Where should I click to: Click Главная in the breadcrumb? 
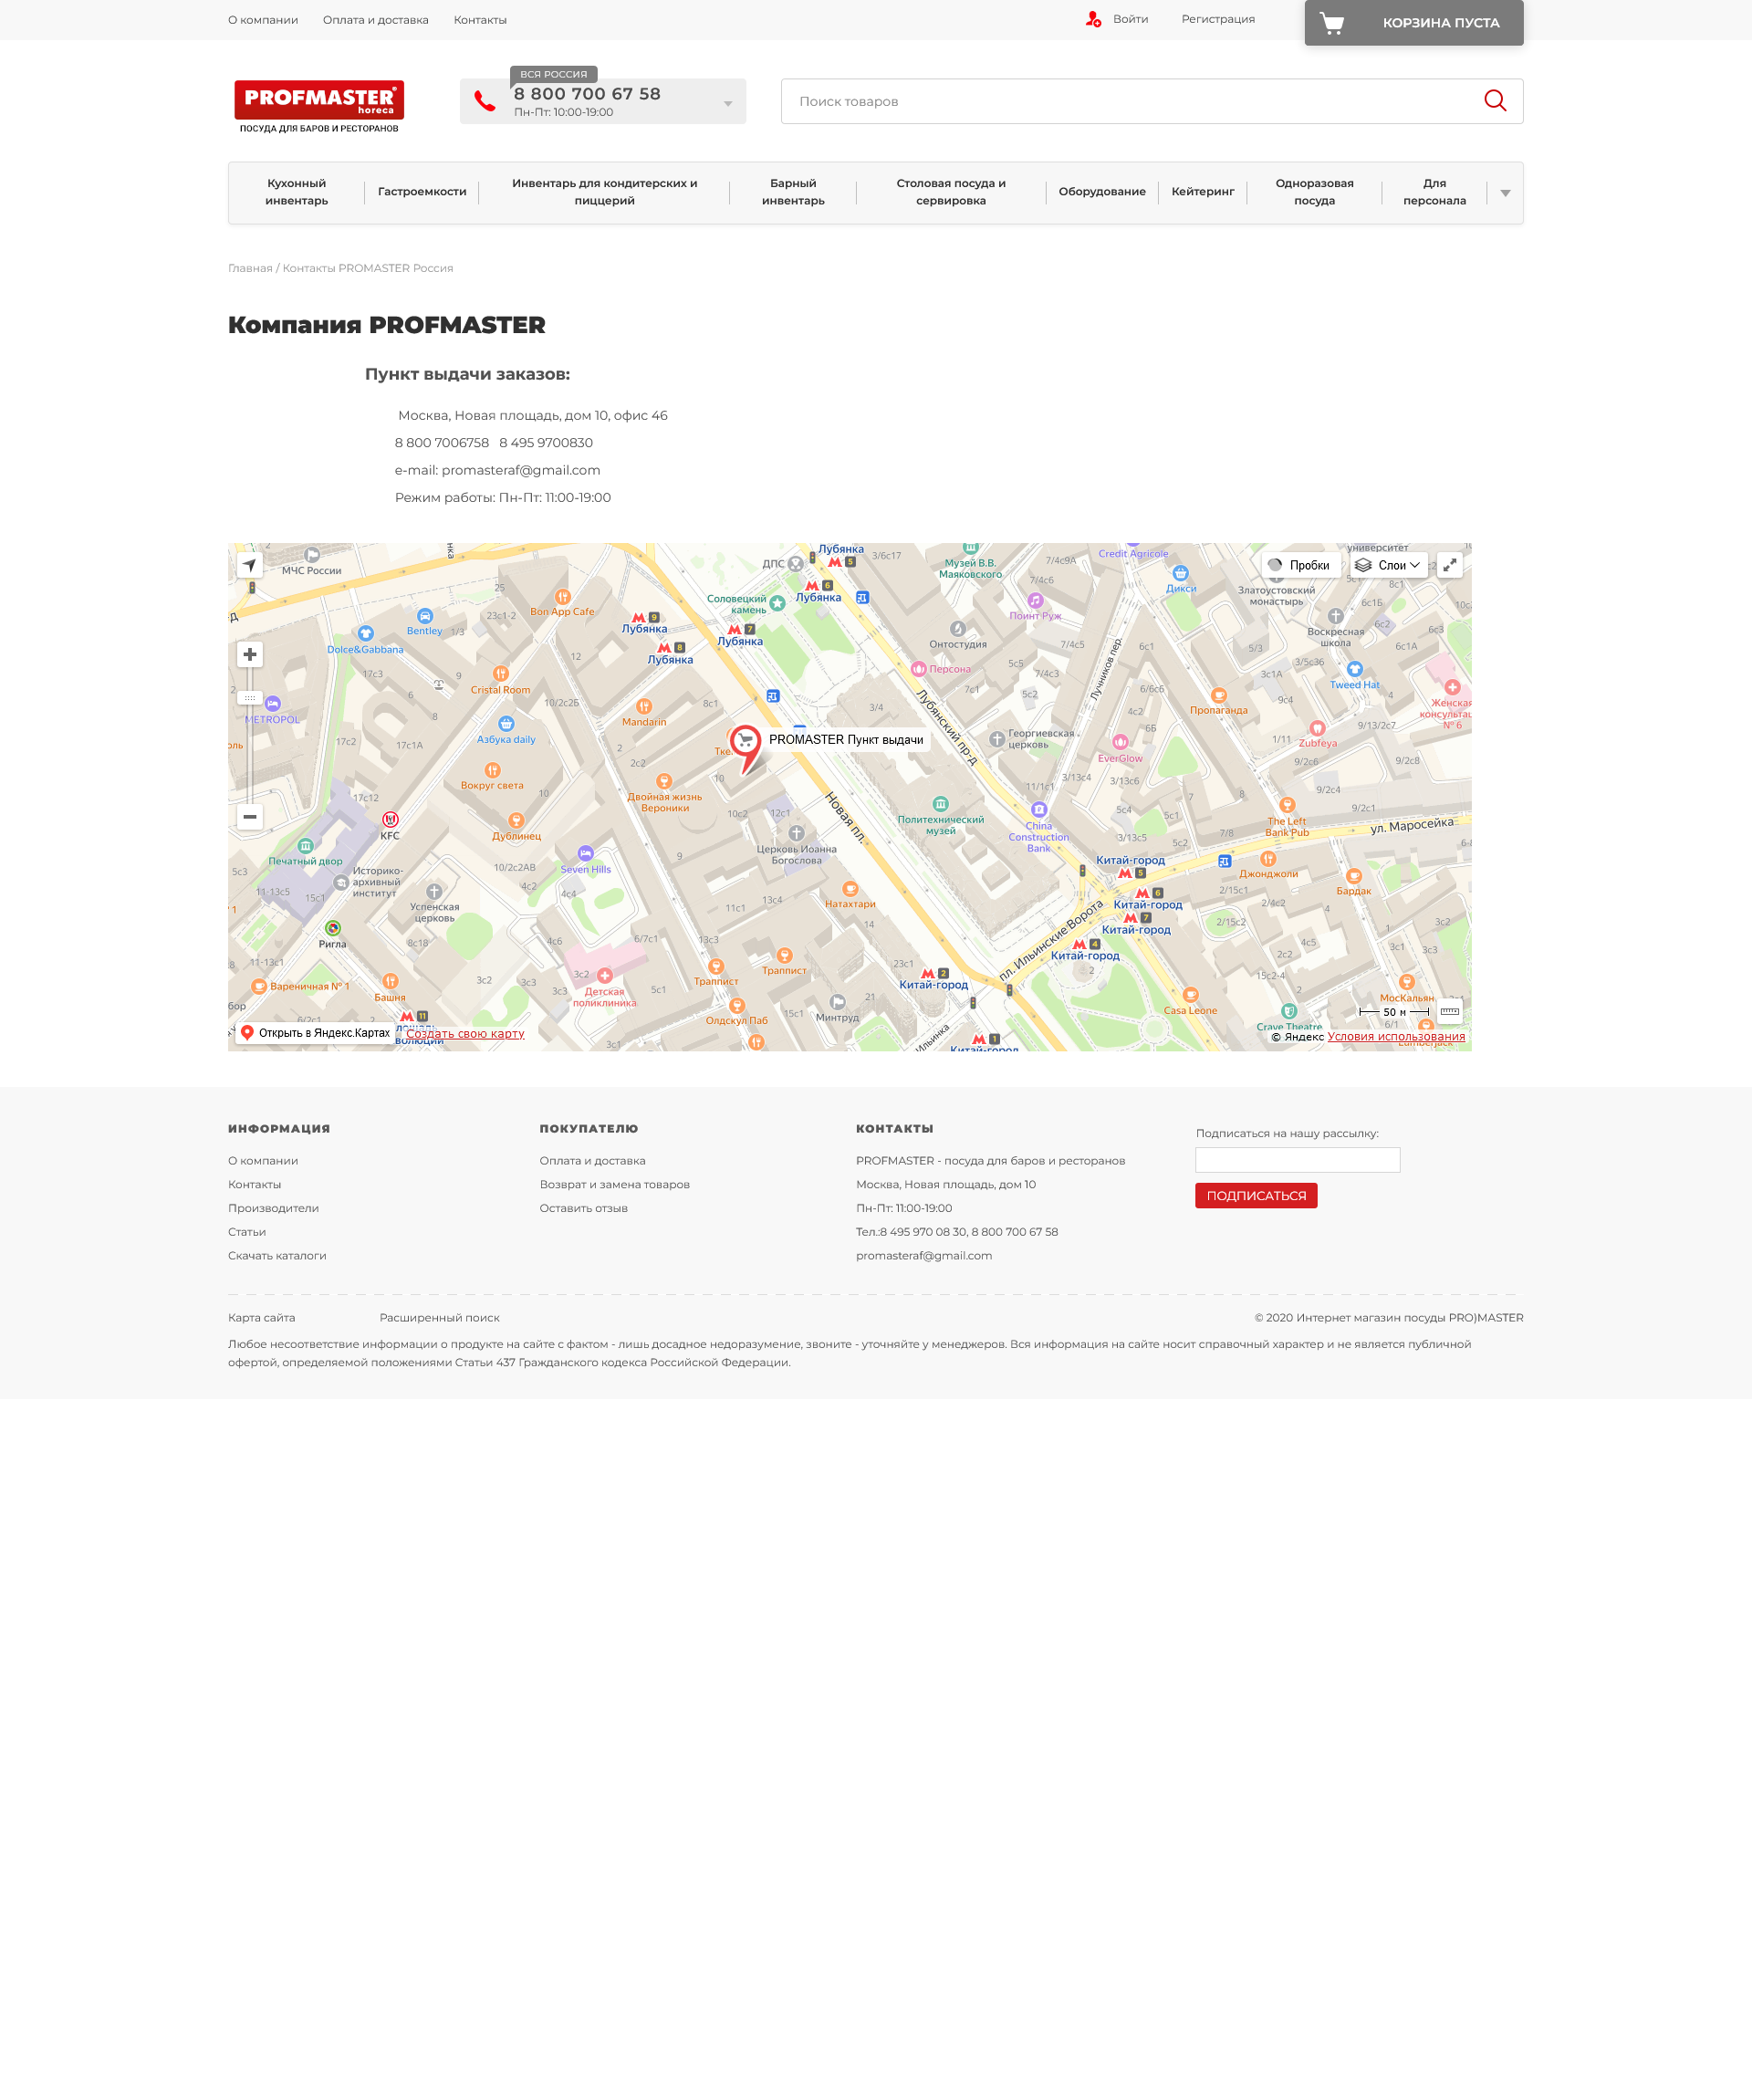coord(250,268)
